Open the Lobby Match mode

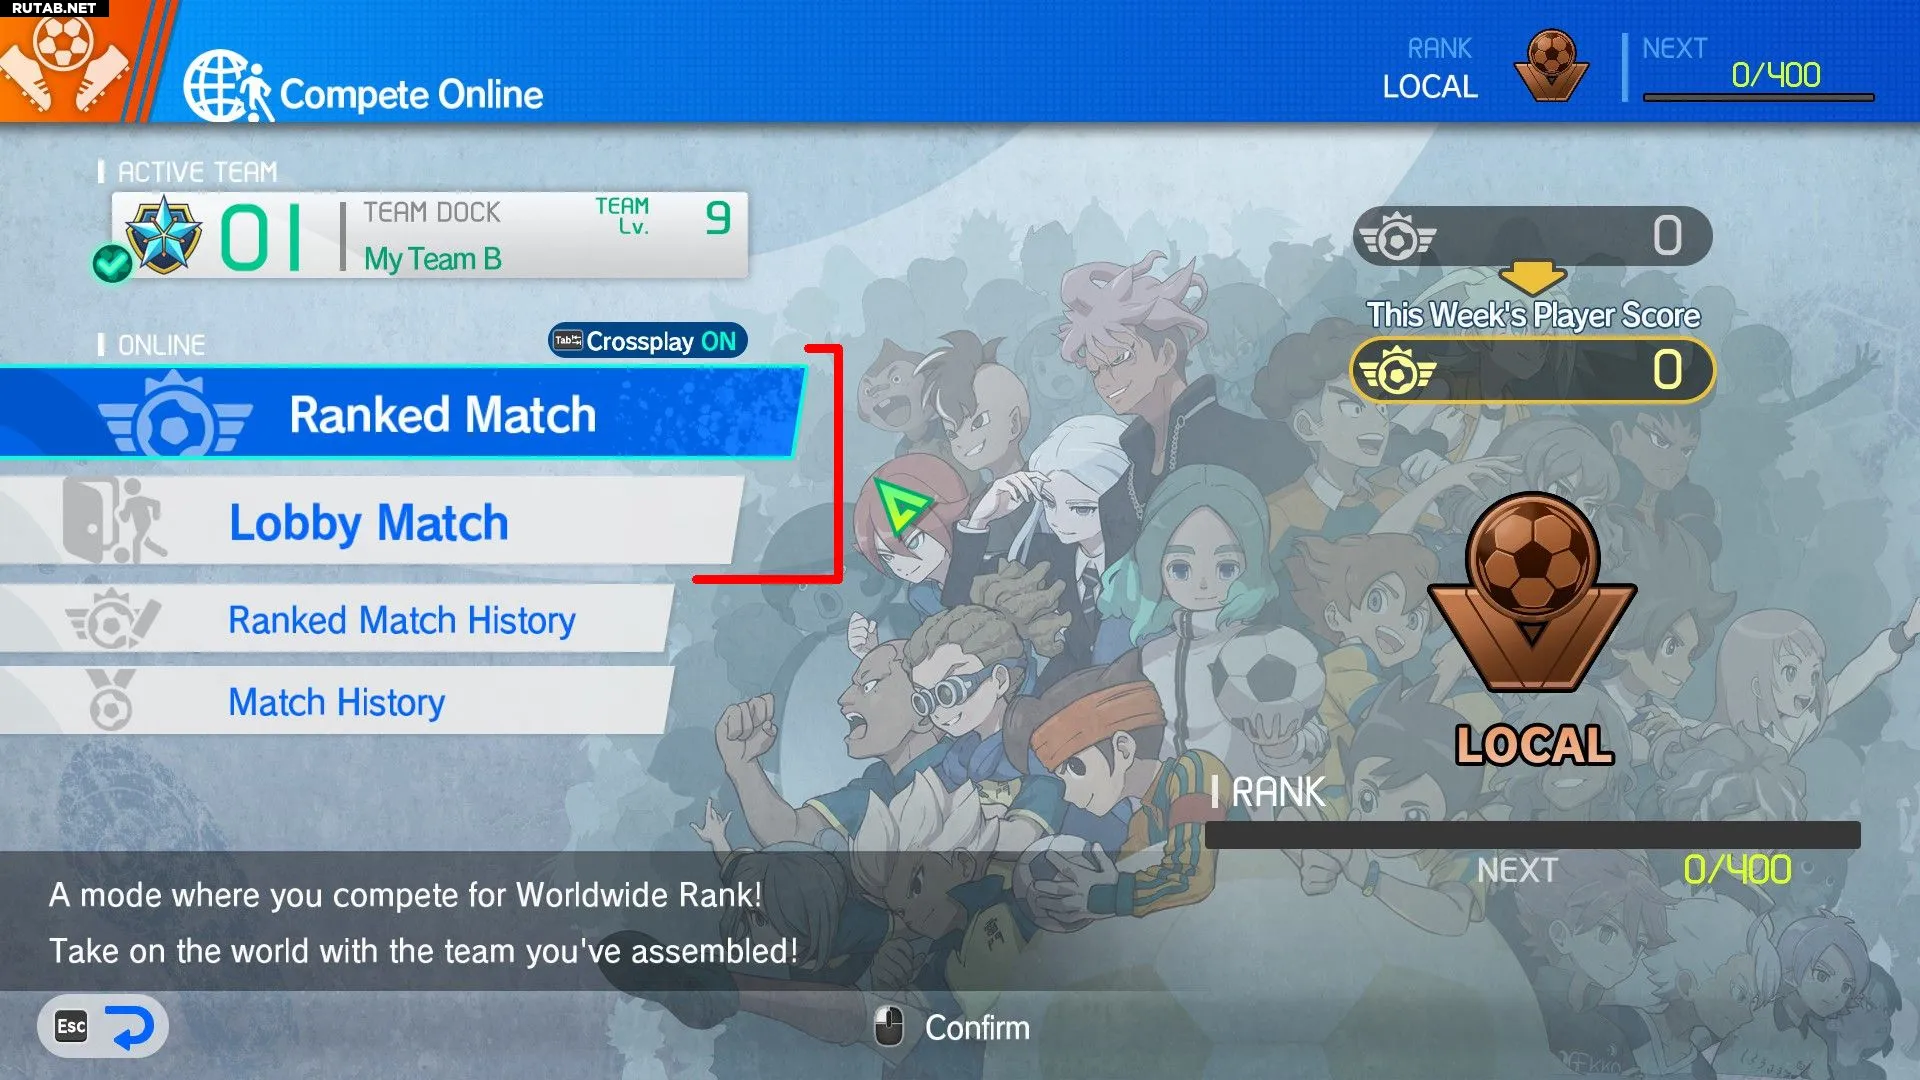tap(370, 521)
